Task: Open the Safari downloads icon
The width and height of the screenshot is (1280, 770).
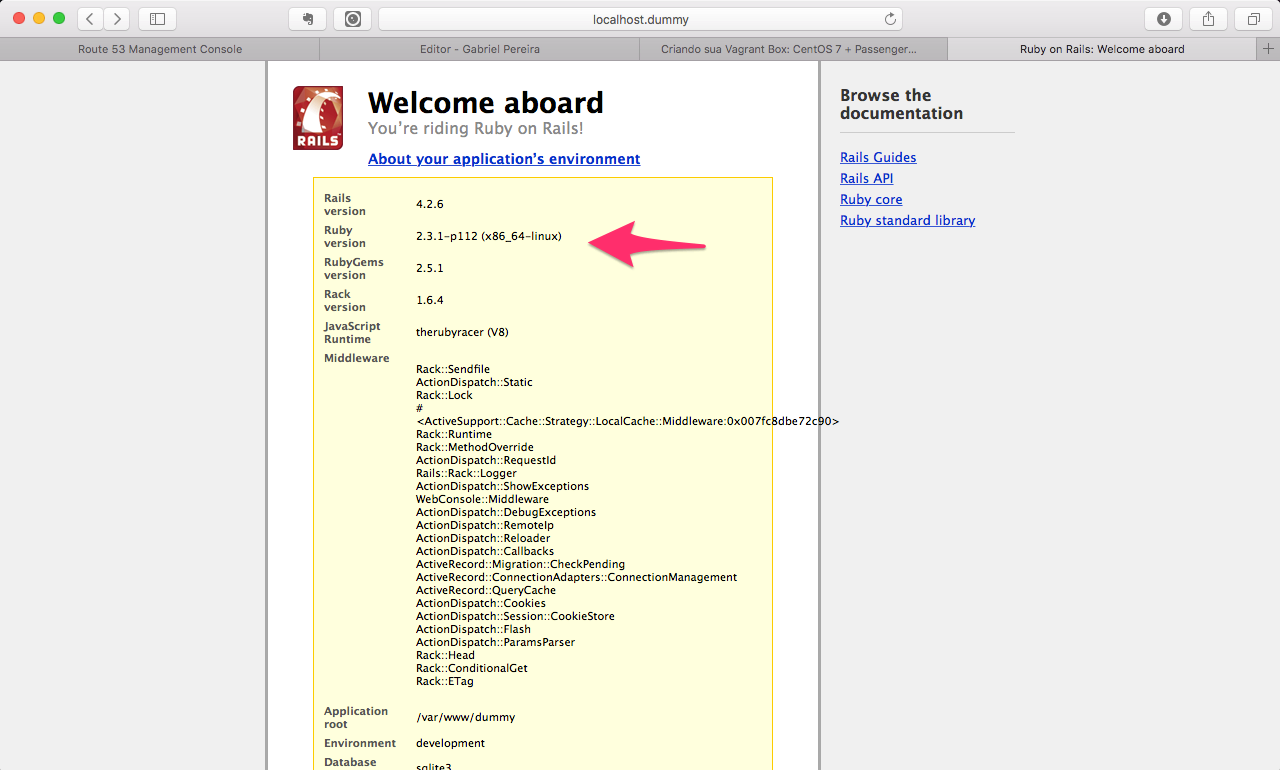Action: 1163,19
